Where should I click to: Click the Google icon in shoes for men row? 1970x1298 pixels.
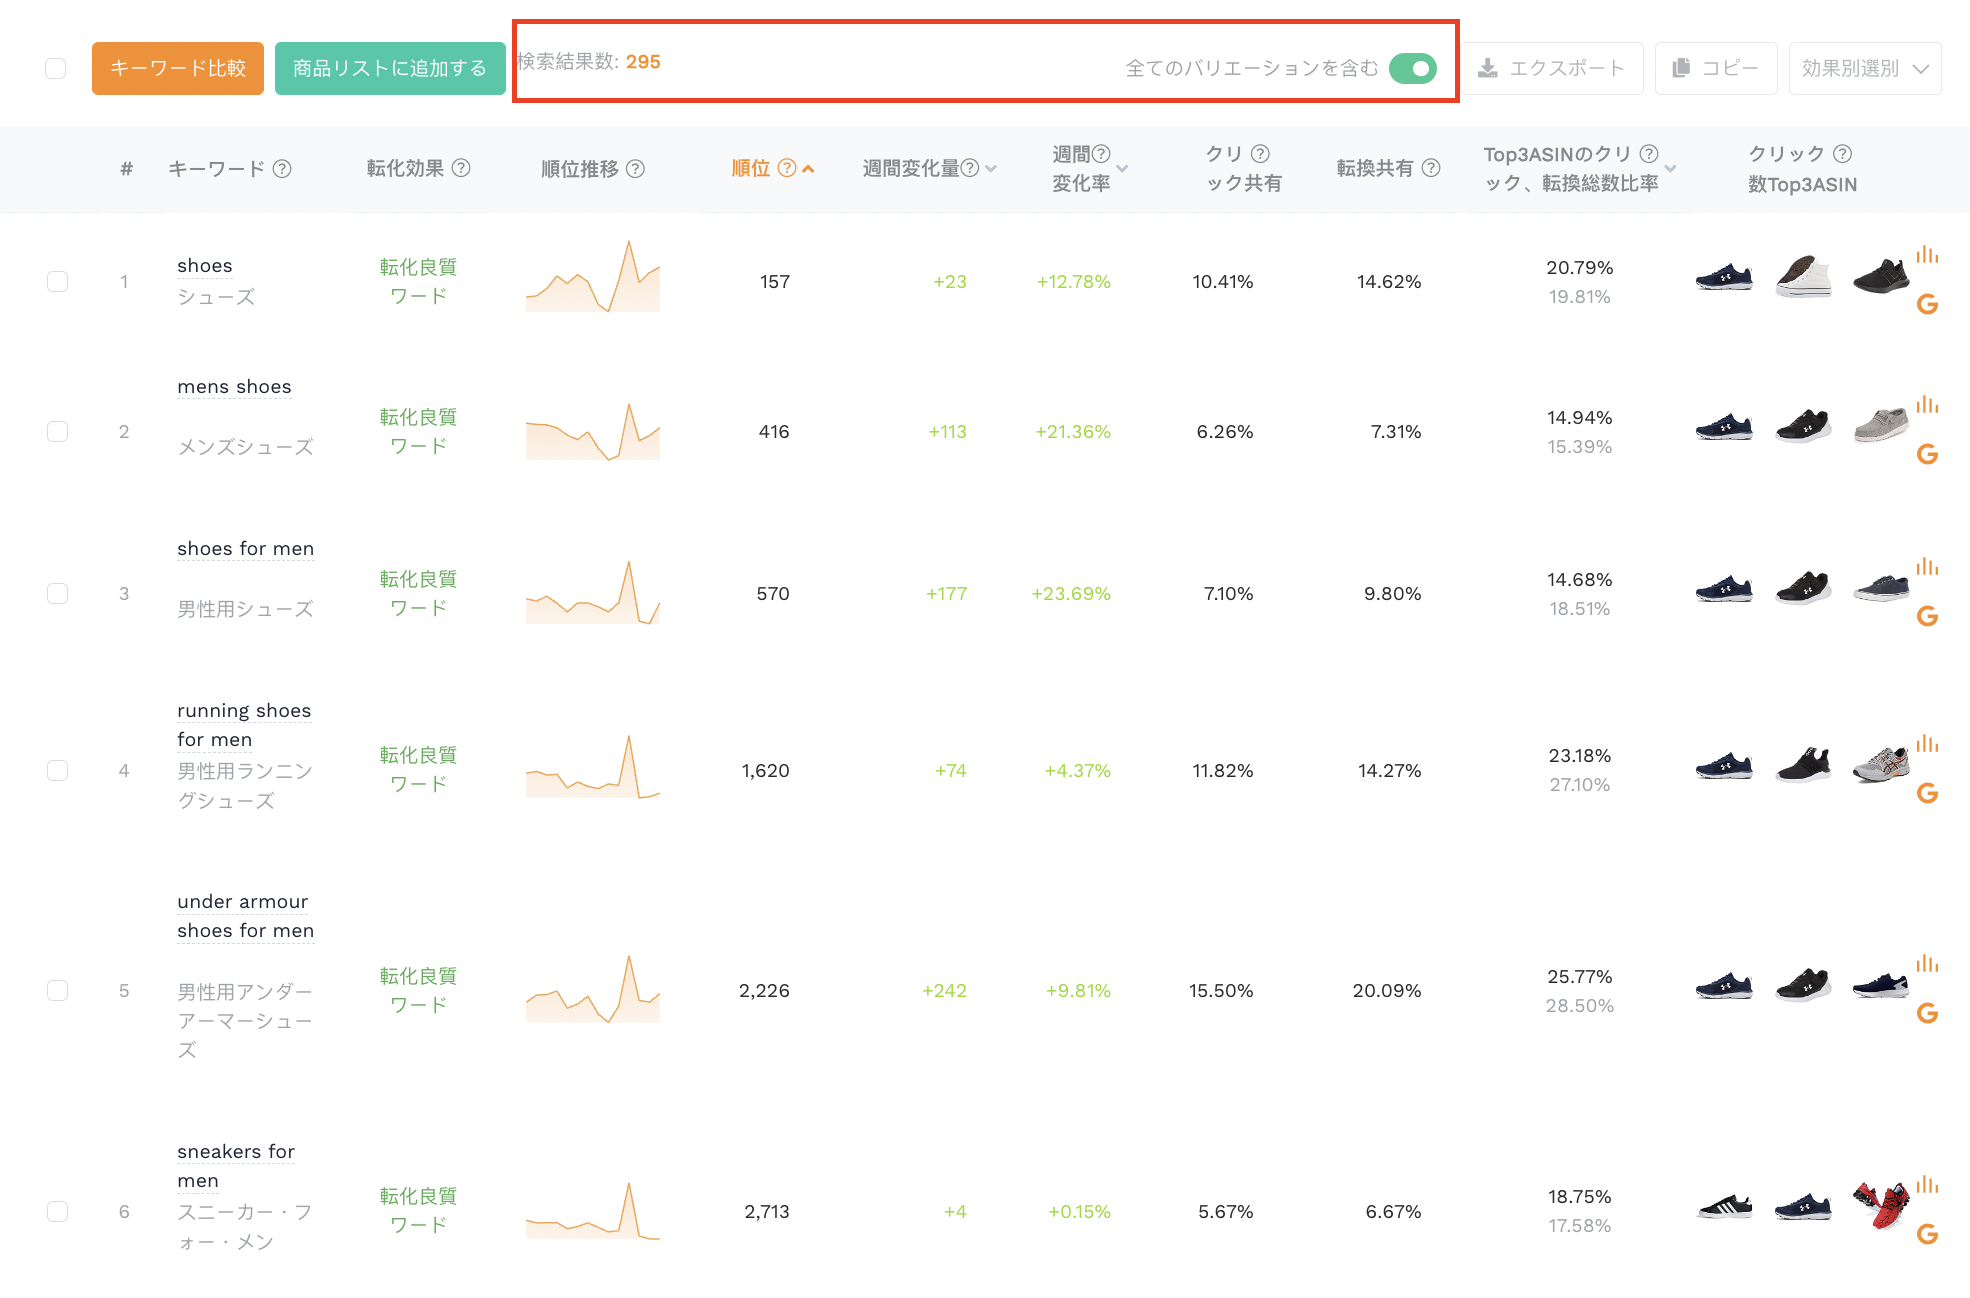pyautogui.click(x=1927, y=617)
